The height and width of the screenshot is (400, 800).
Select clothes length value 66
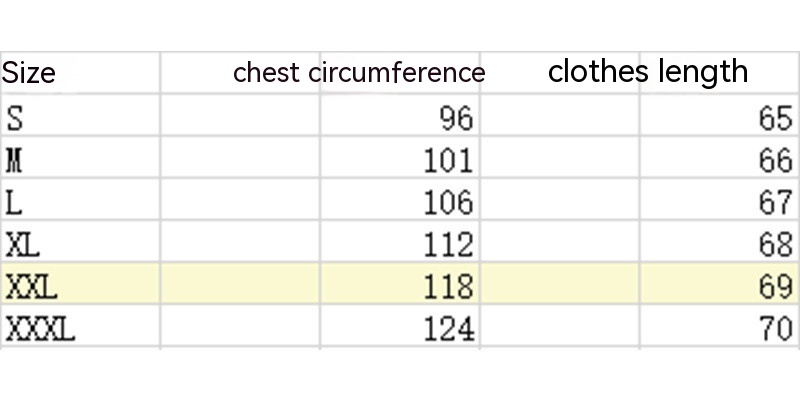(775, 160)
